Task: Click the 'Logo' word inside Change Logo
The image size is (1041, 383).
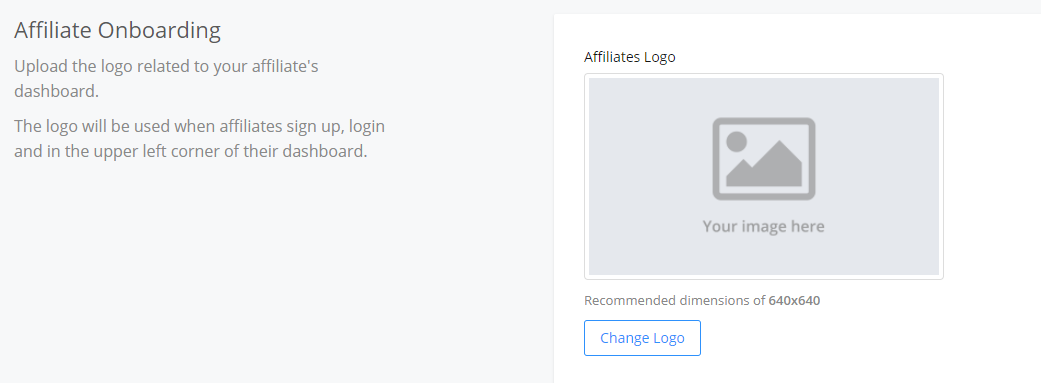Action: point(669,339)
